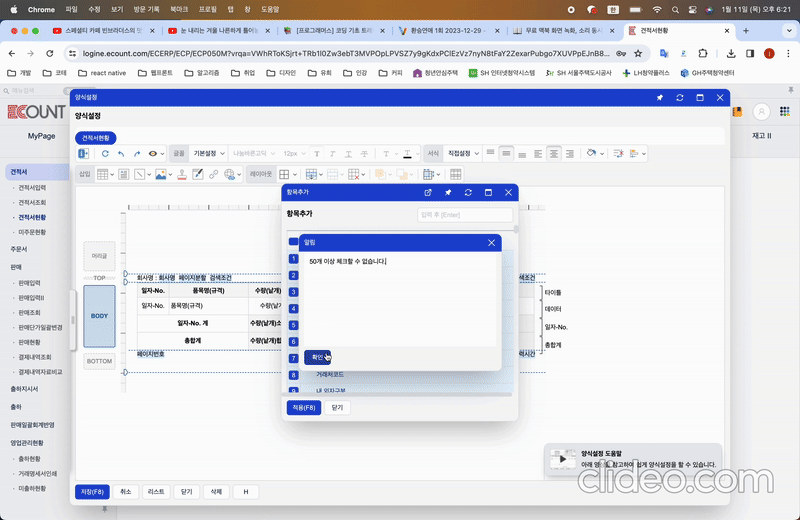Undo the last edit in the editor toolbar
This screenshot has width=800, height=520.
click(121, 154)
